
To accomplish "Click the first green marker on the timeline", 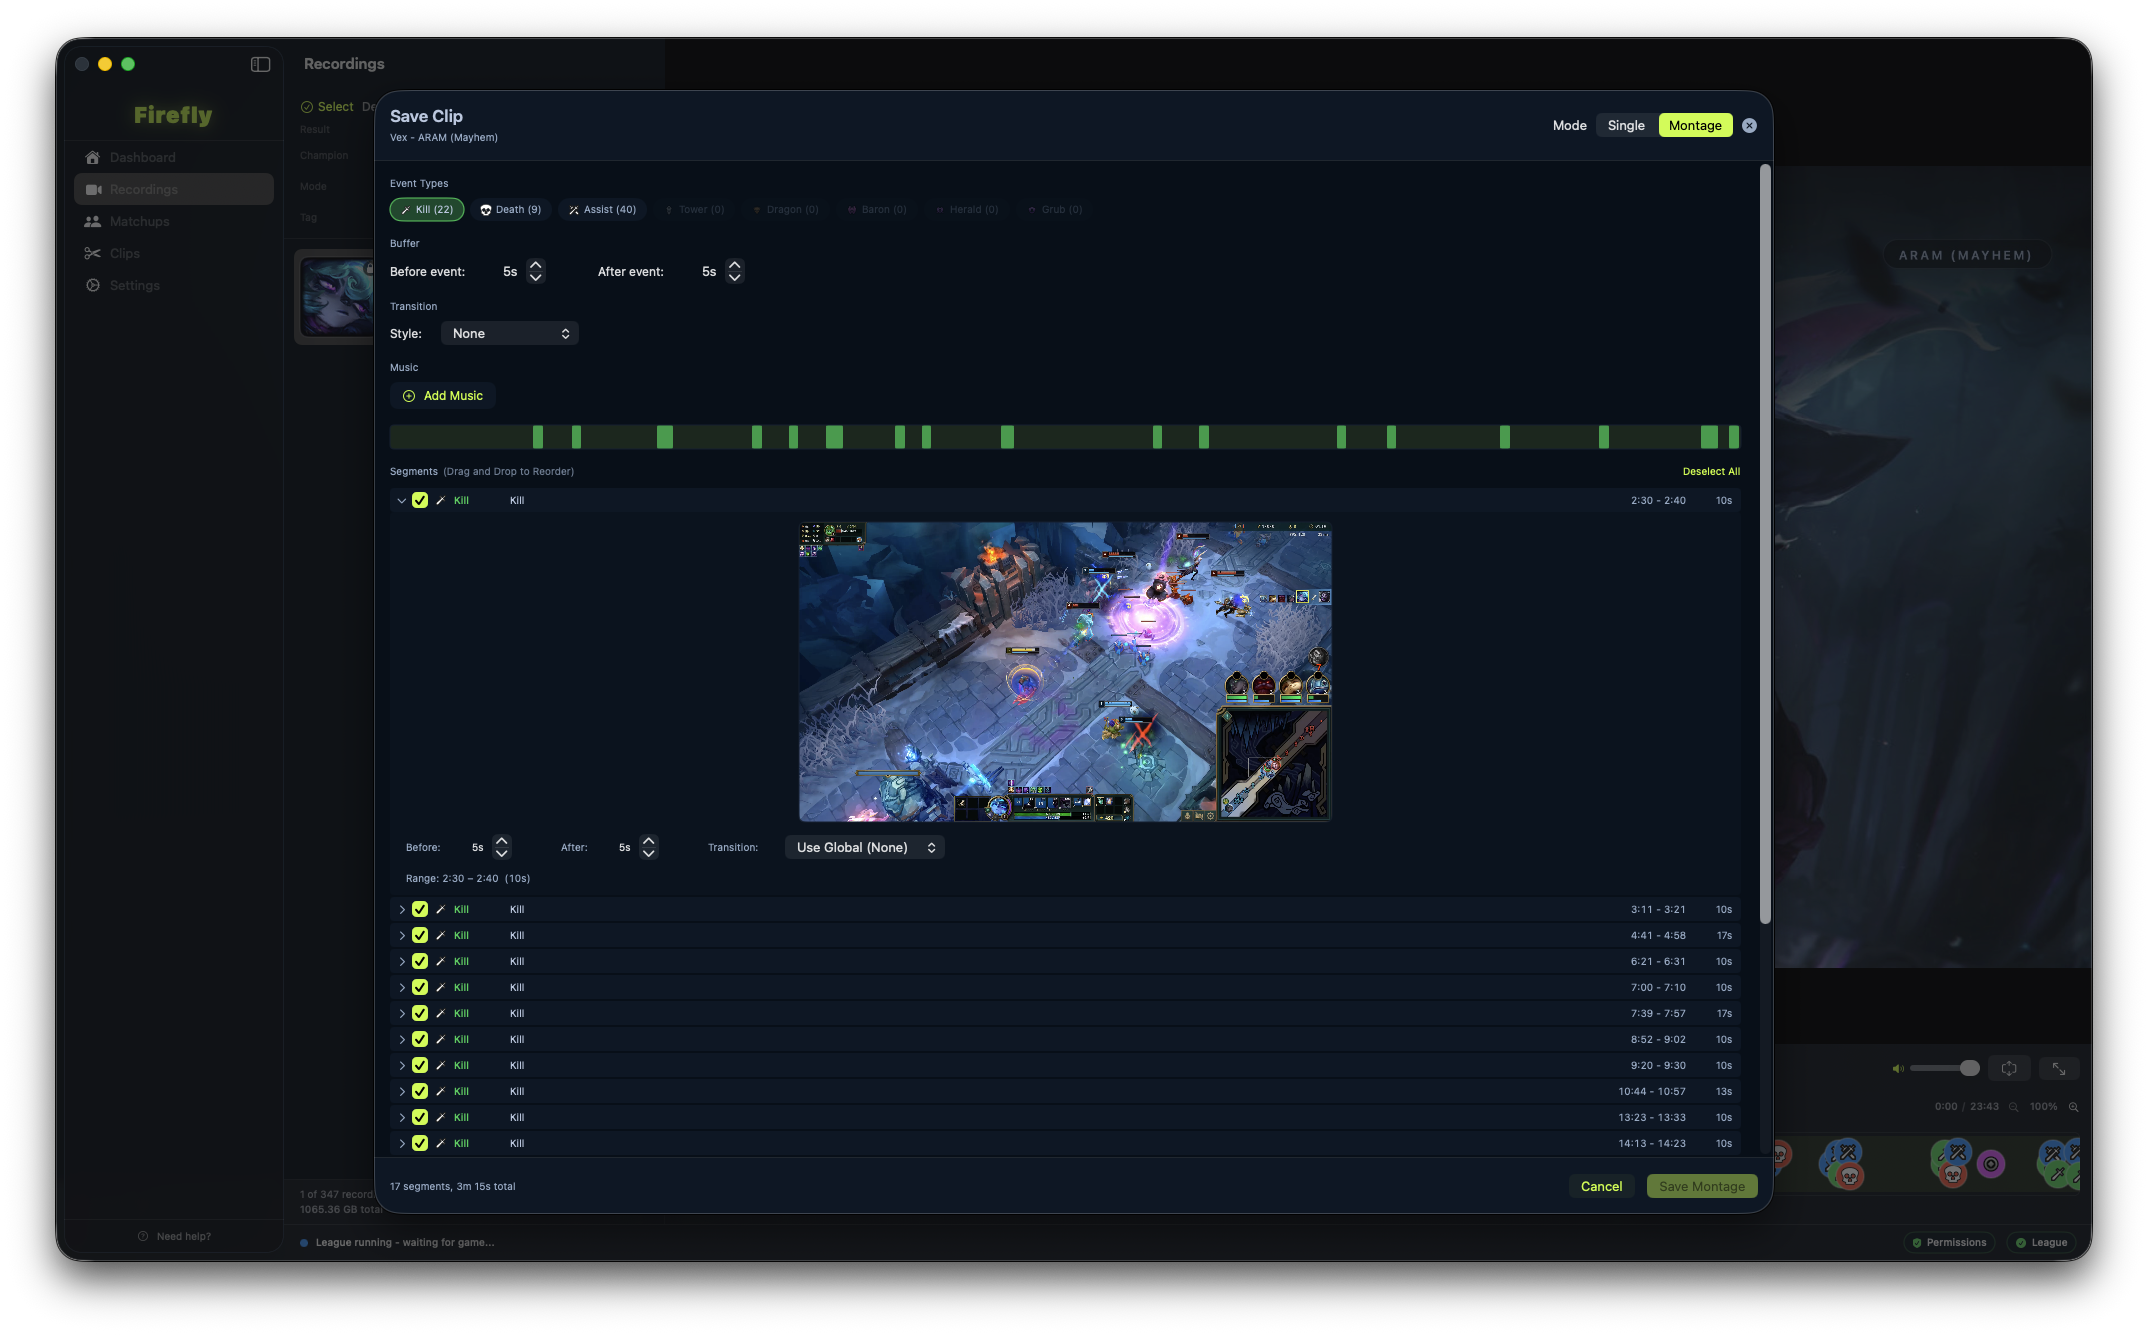I will (538, 436).
